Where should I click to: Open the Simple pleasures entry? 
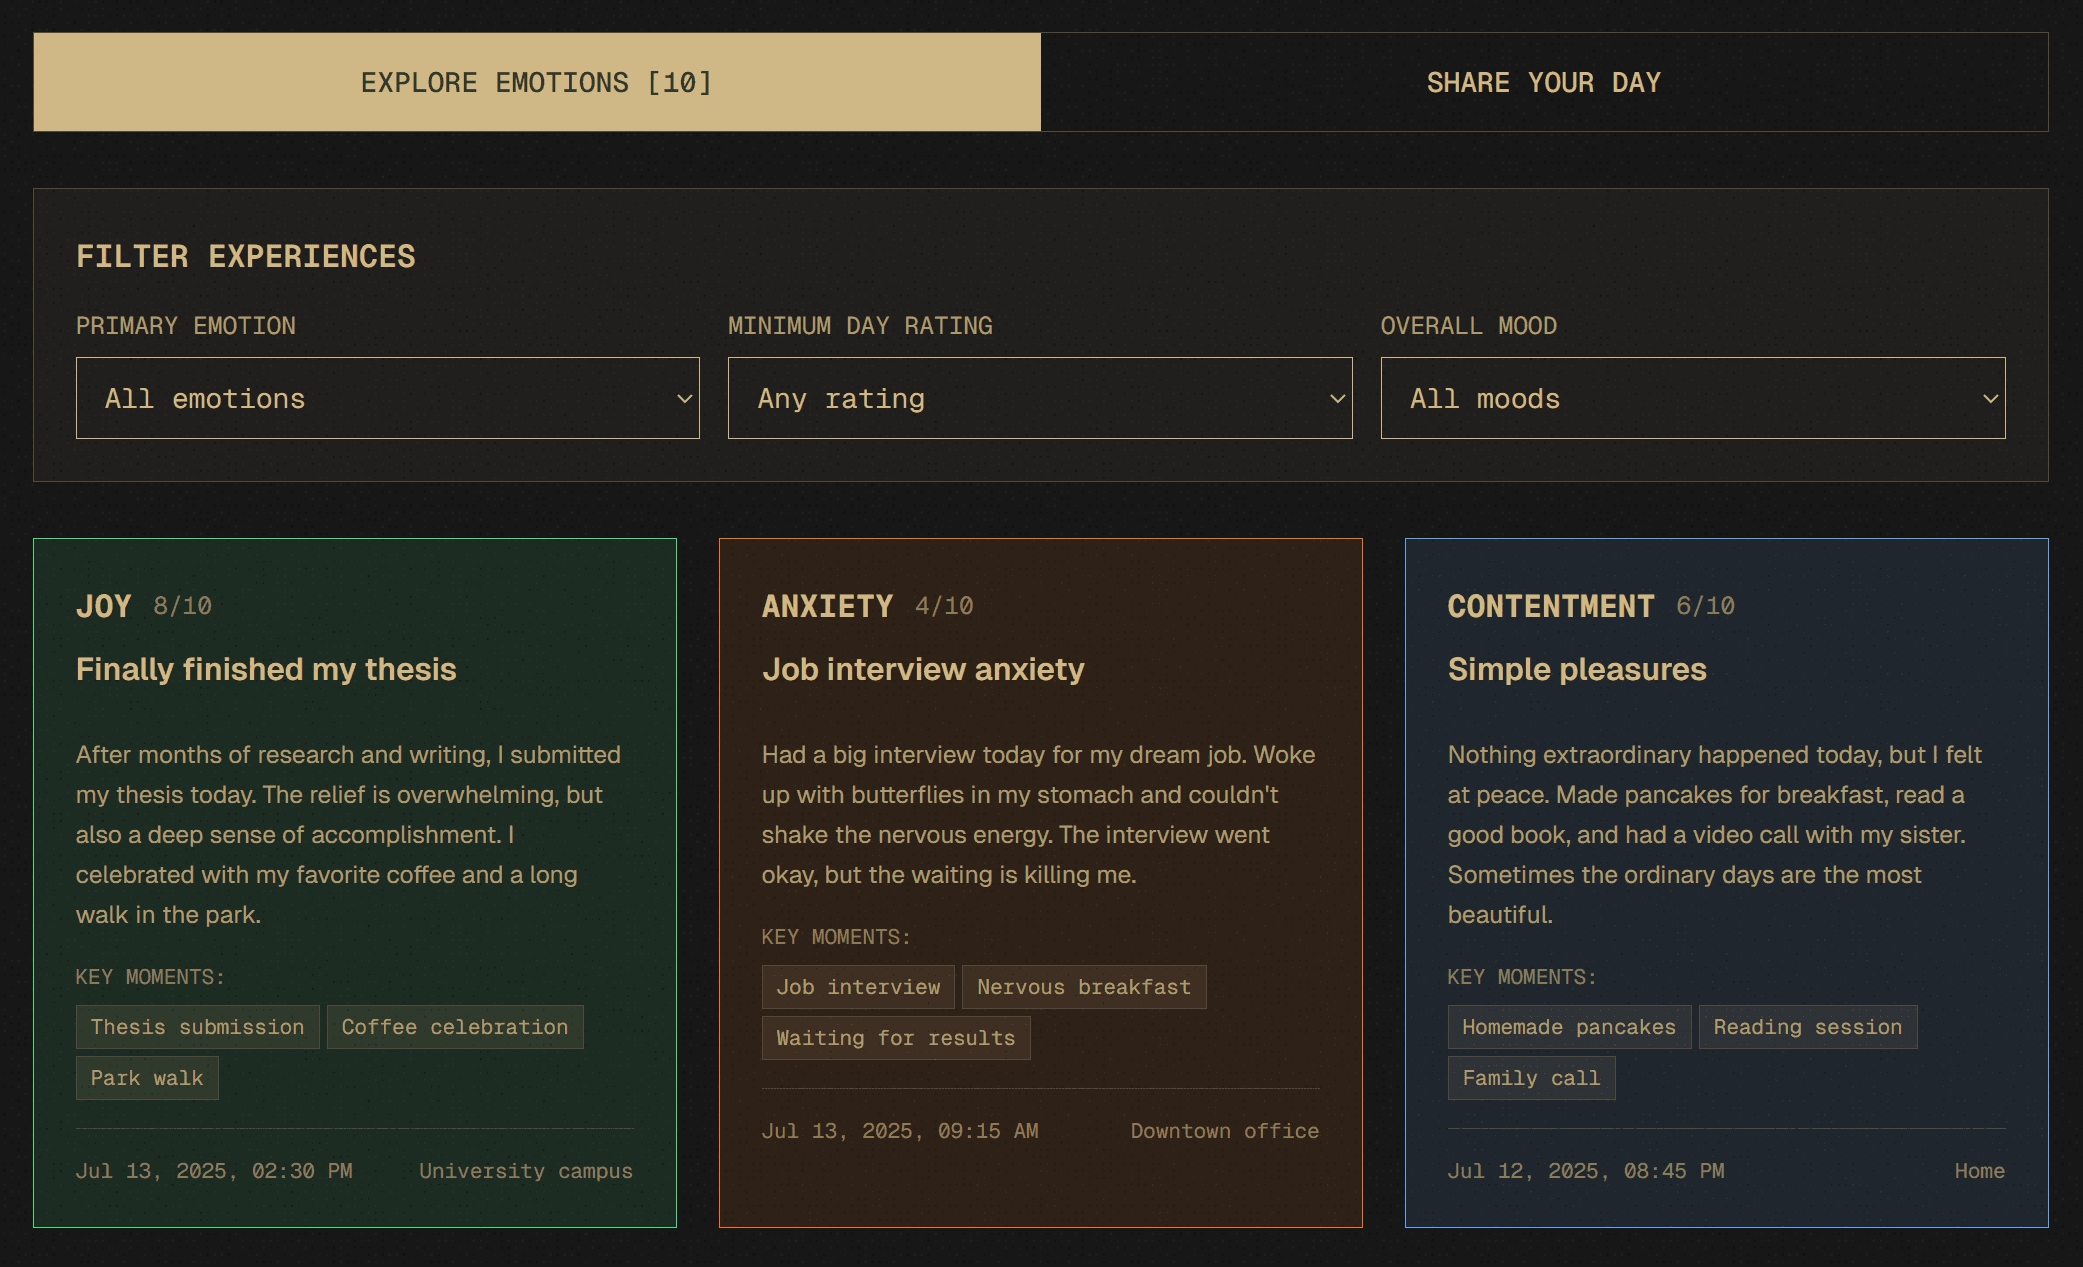coord(1577,669)
